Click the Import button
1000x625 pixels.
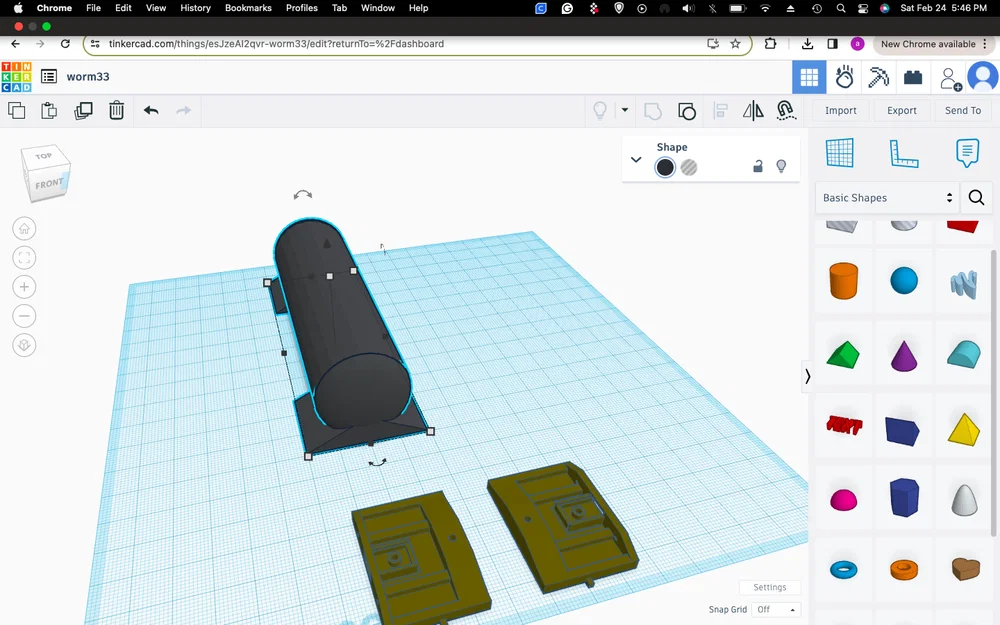pos(841,110)
